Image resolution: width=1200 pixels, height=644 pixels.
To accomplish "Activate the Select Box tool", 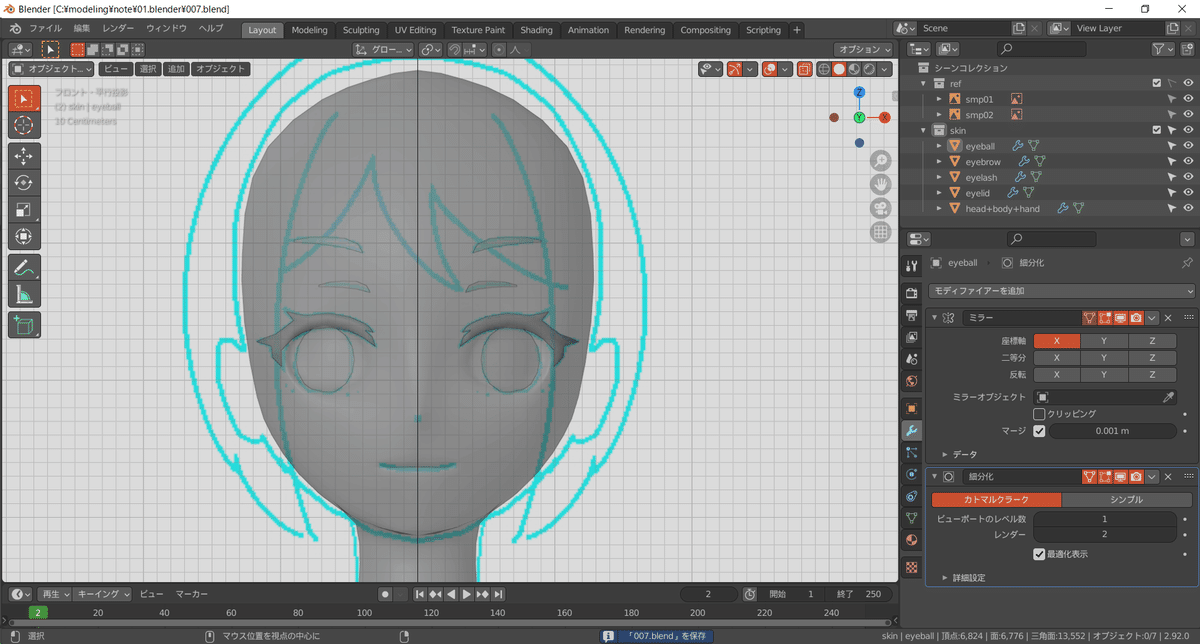I will 25,98.
